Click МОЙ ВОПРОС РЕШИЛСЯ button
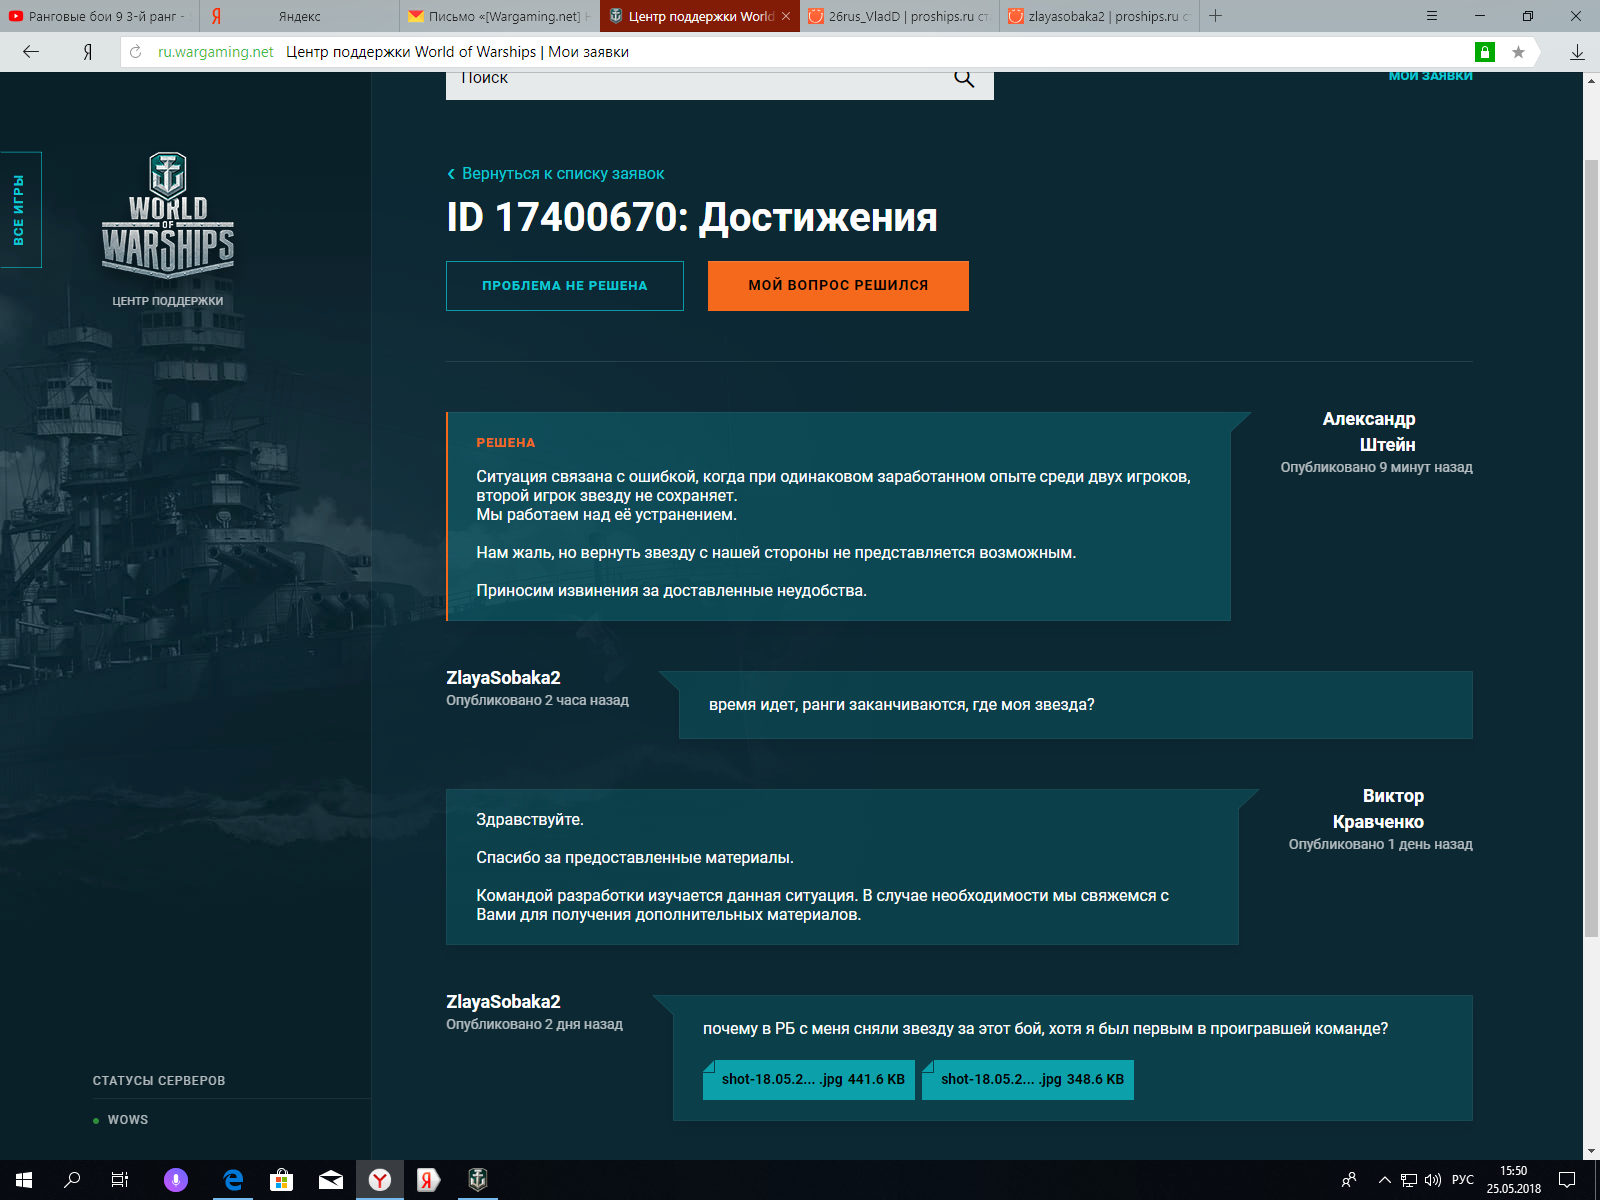The width and height of the screenshot is (1600, 1200). tap(838, 286)
